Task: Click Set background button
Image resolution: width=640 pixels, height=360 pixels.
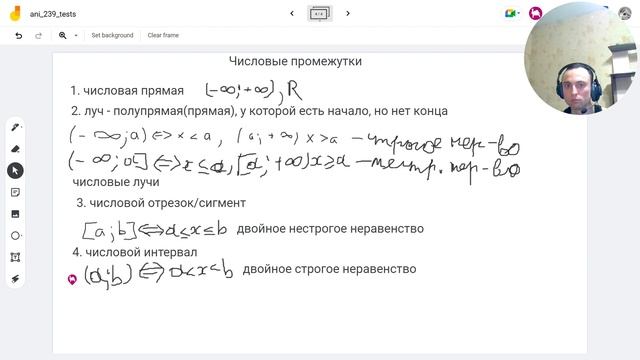Action: 112,36
